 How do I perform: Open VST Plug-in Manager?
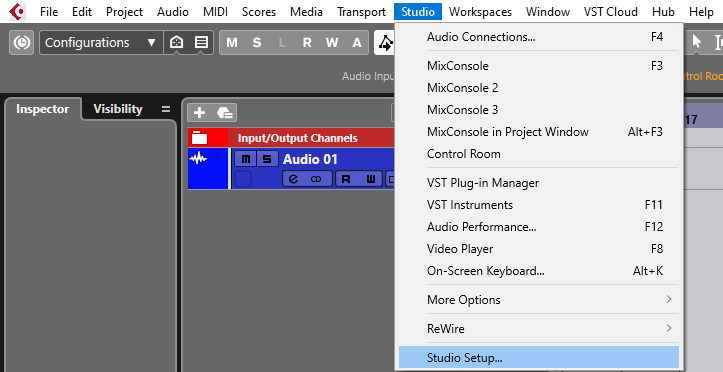pos(539,183)
